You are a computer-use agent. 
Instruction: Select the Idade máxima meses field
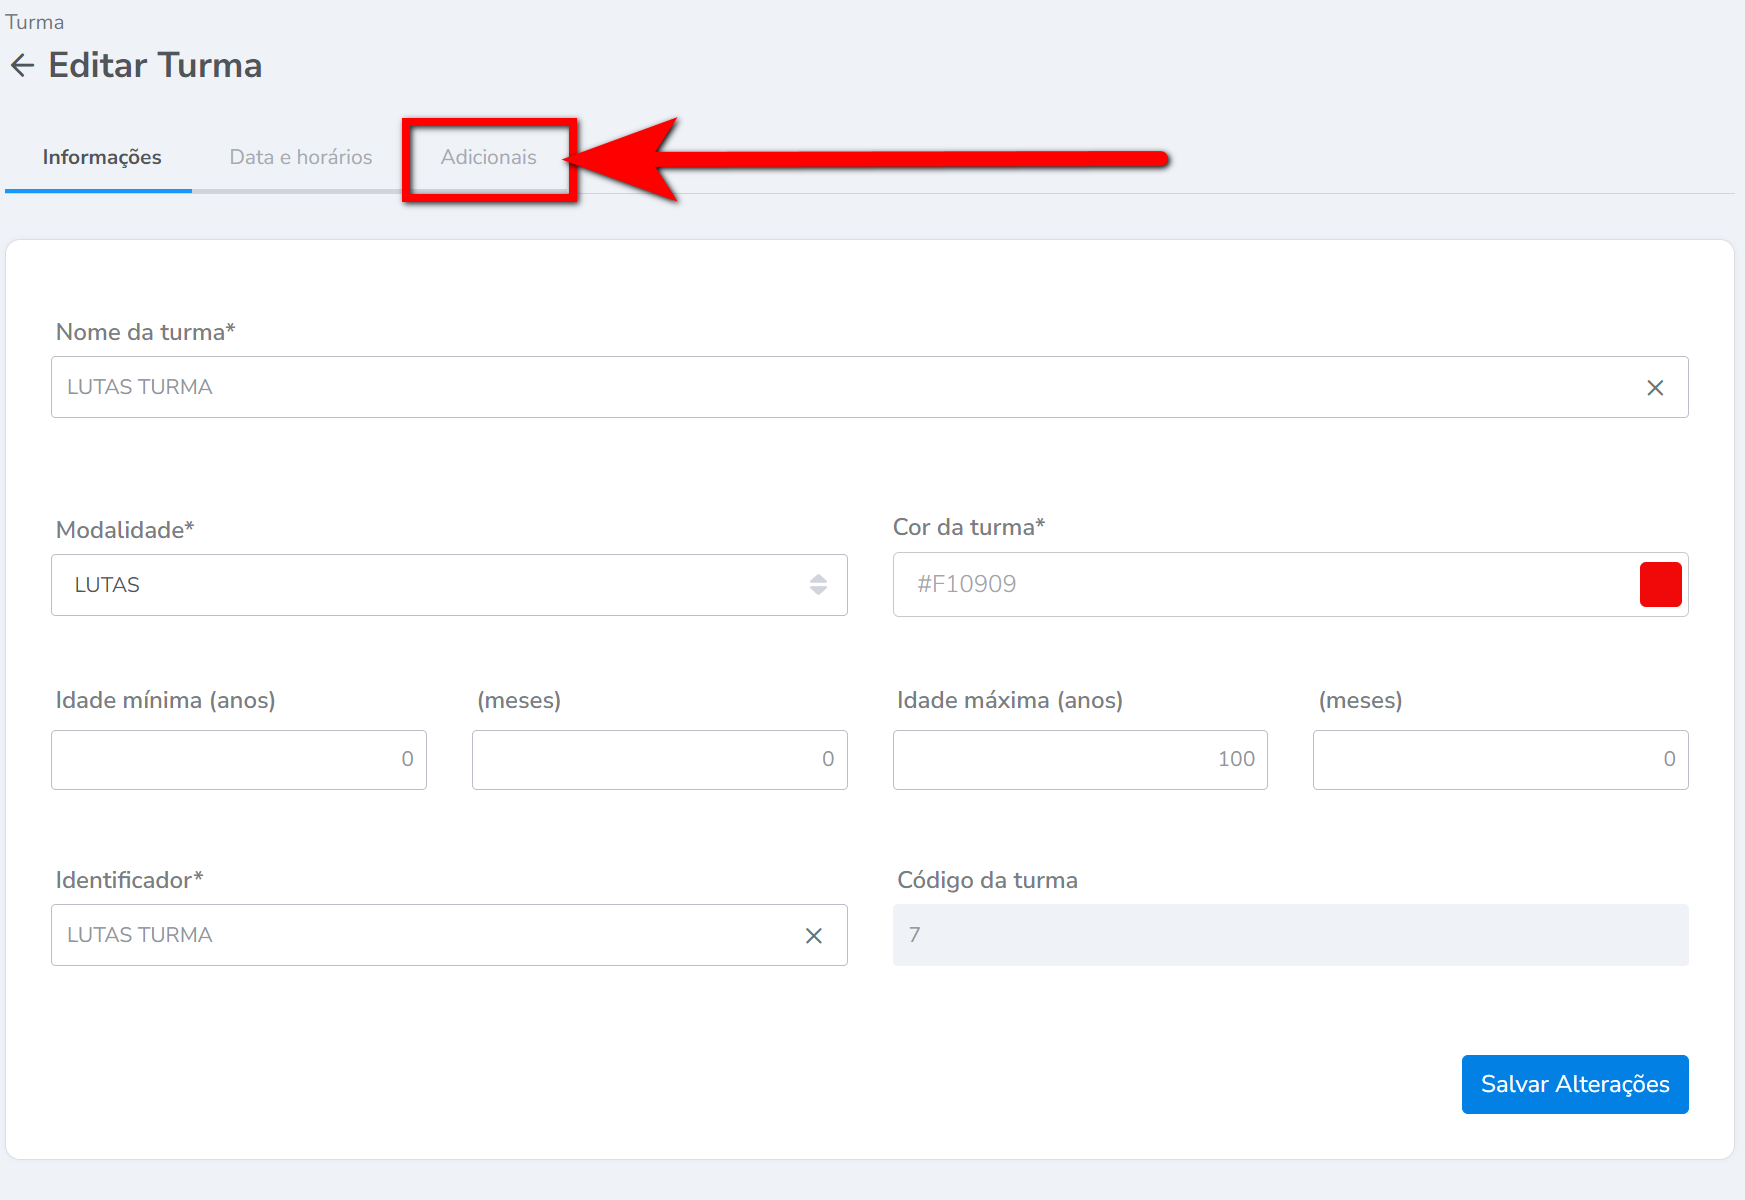tap(1500, 760)
